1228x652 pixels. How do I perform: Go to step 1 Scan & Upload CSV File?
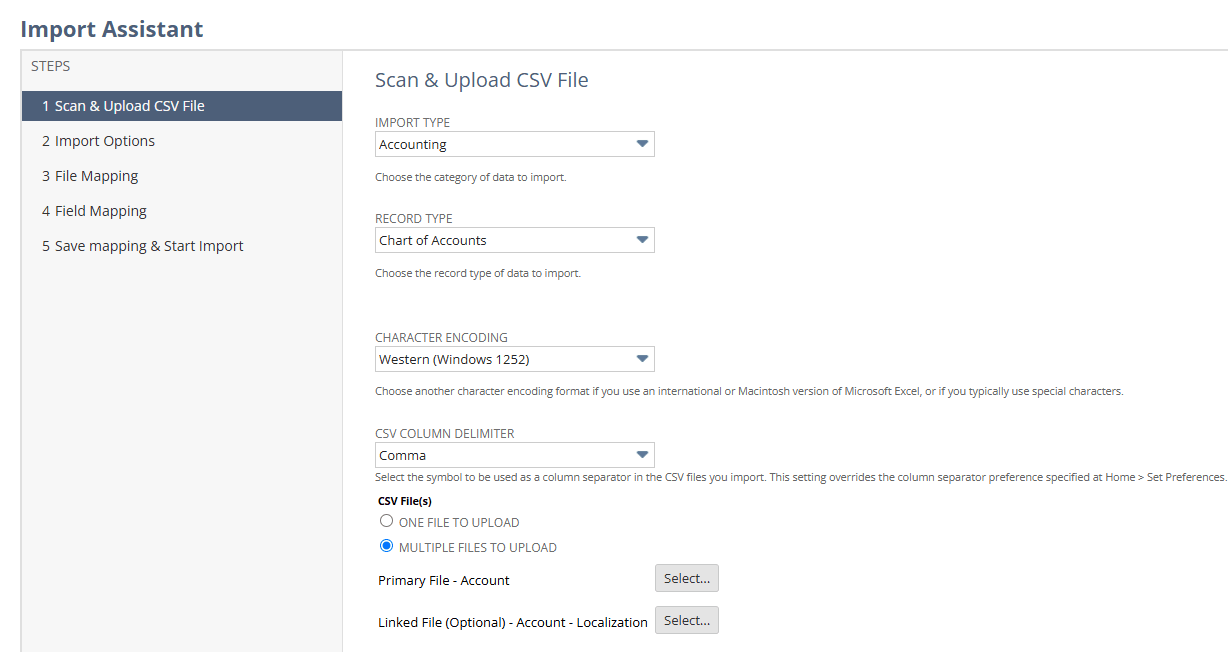(182, 106)
